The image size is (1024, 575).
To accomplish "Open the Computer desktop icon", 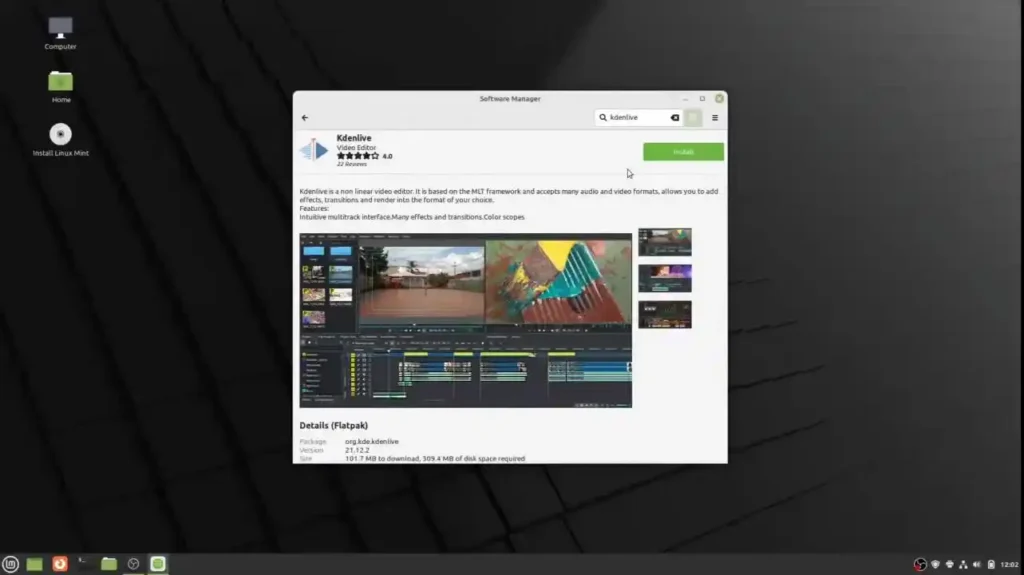I will coord(60,33).
